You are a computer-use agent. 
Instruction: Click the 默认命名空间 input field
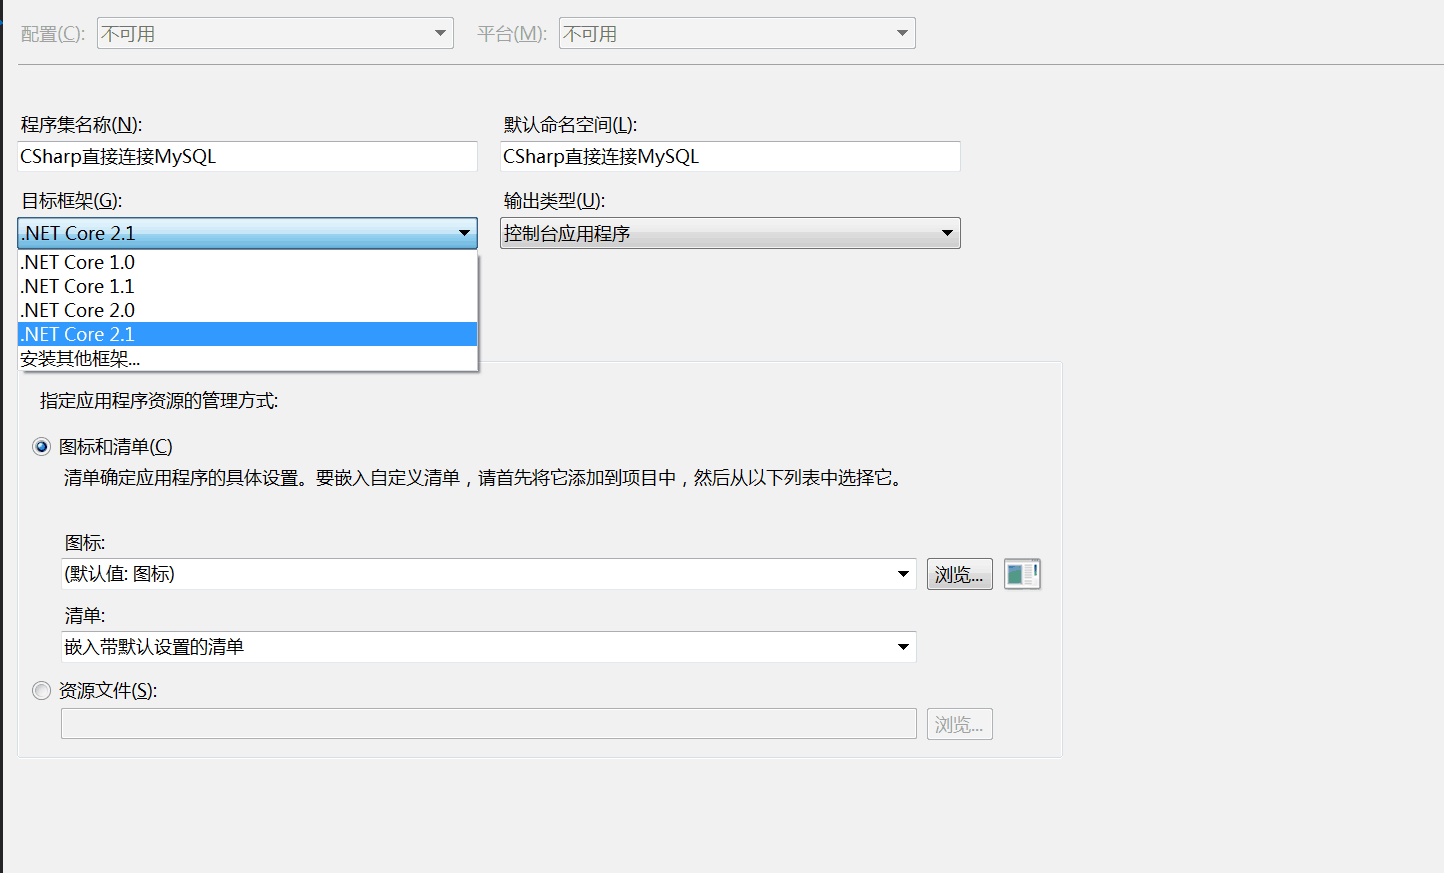click(x=730, y=156)
